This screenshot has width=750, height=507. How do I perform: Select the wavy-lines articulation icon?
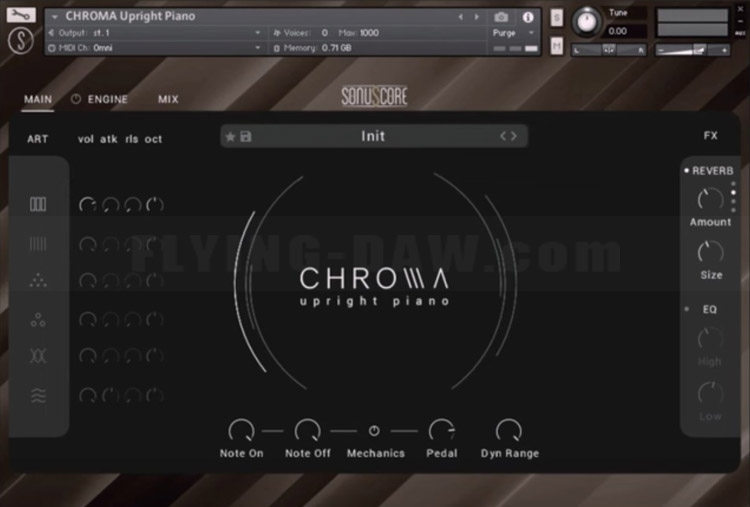38,396
